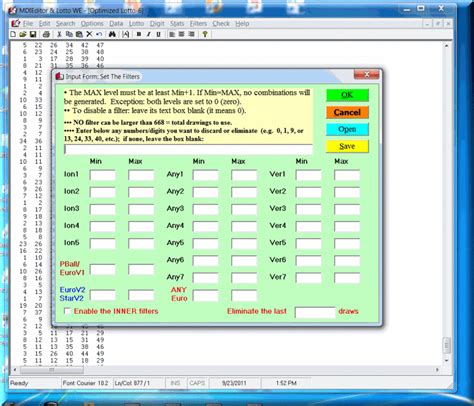474x406 pixels.
Task: Click the Ver3 Max input box
Action: coord(347,209)
